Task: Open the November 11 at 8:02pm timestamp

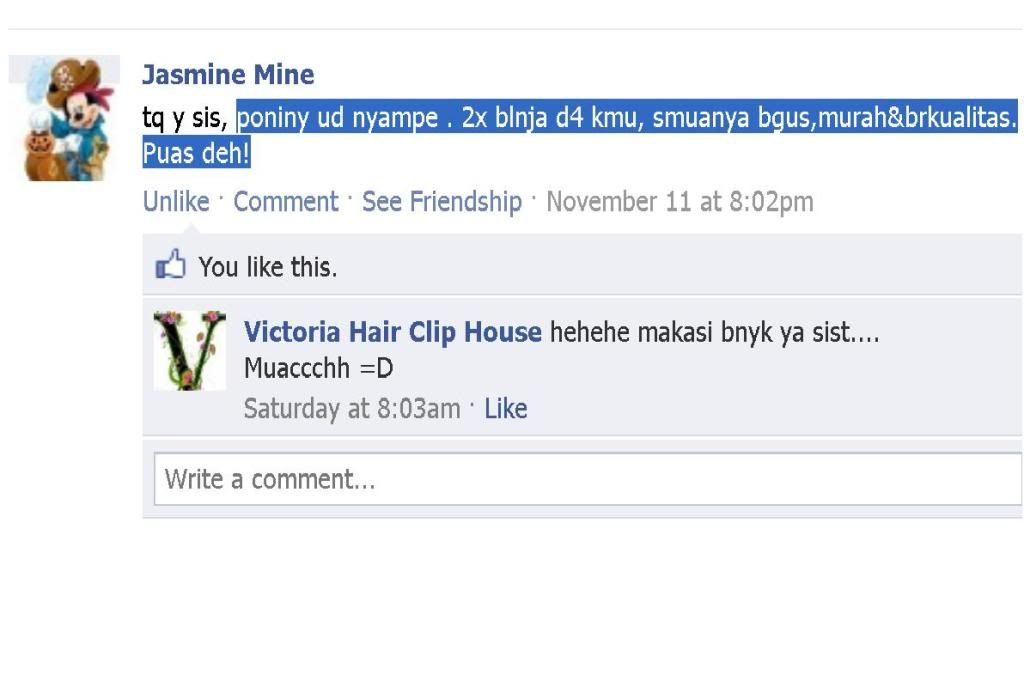Action: pyautogui.click(x=680, y=201)
